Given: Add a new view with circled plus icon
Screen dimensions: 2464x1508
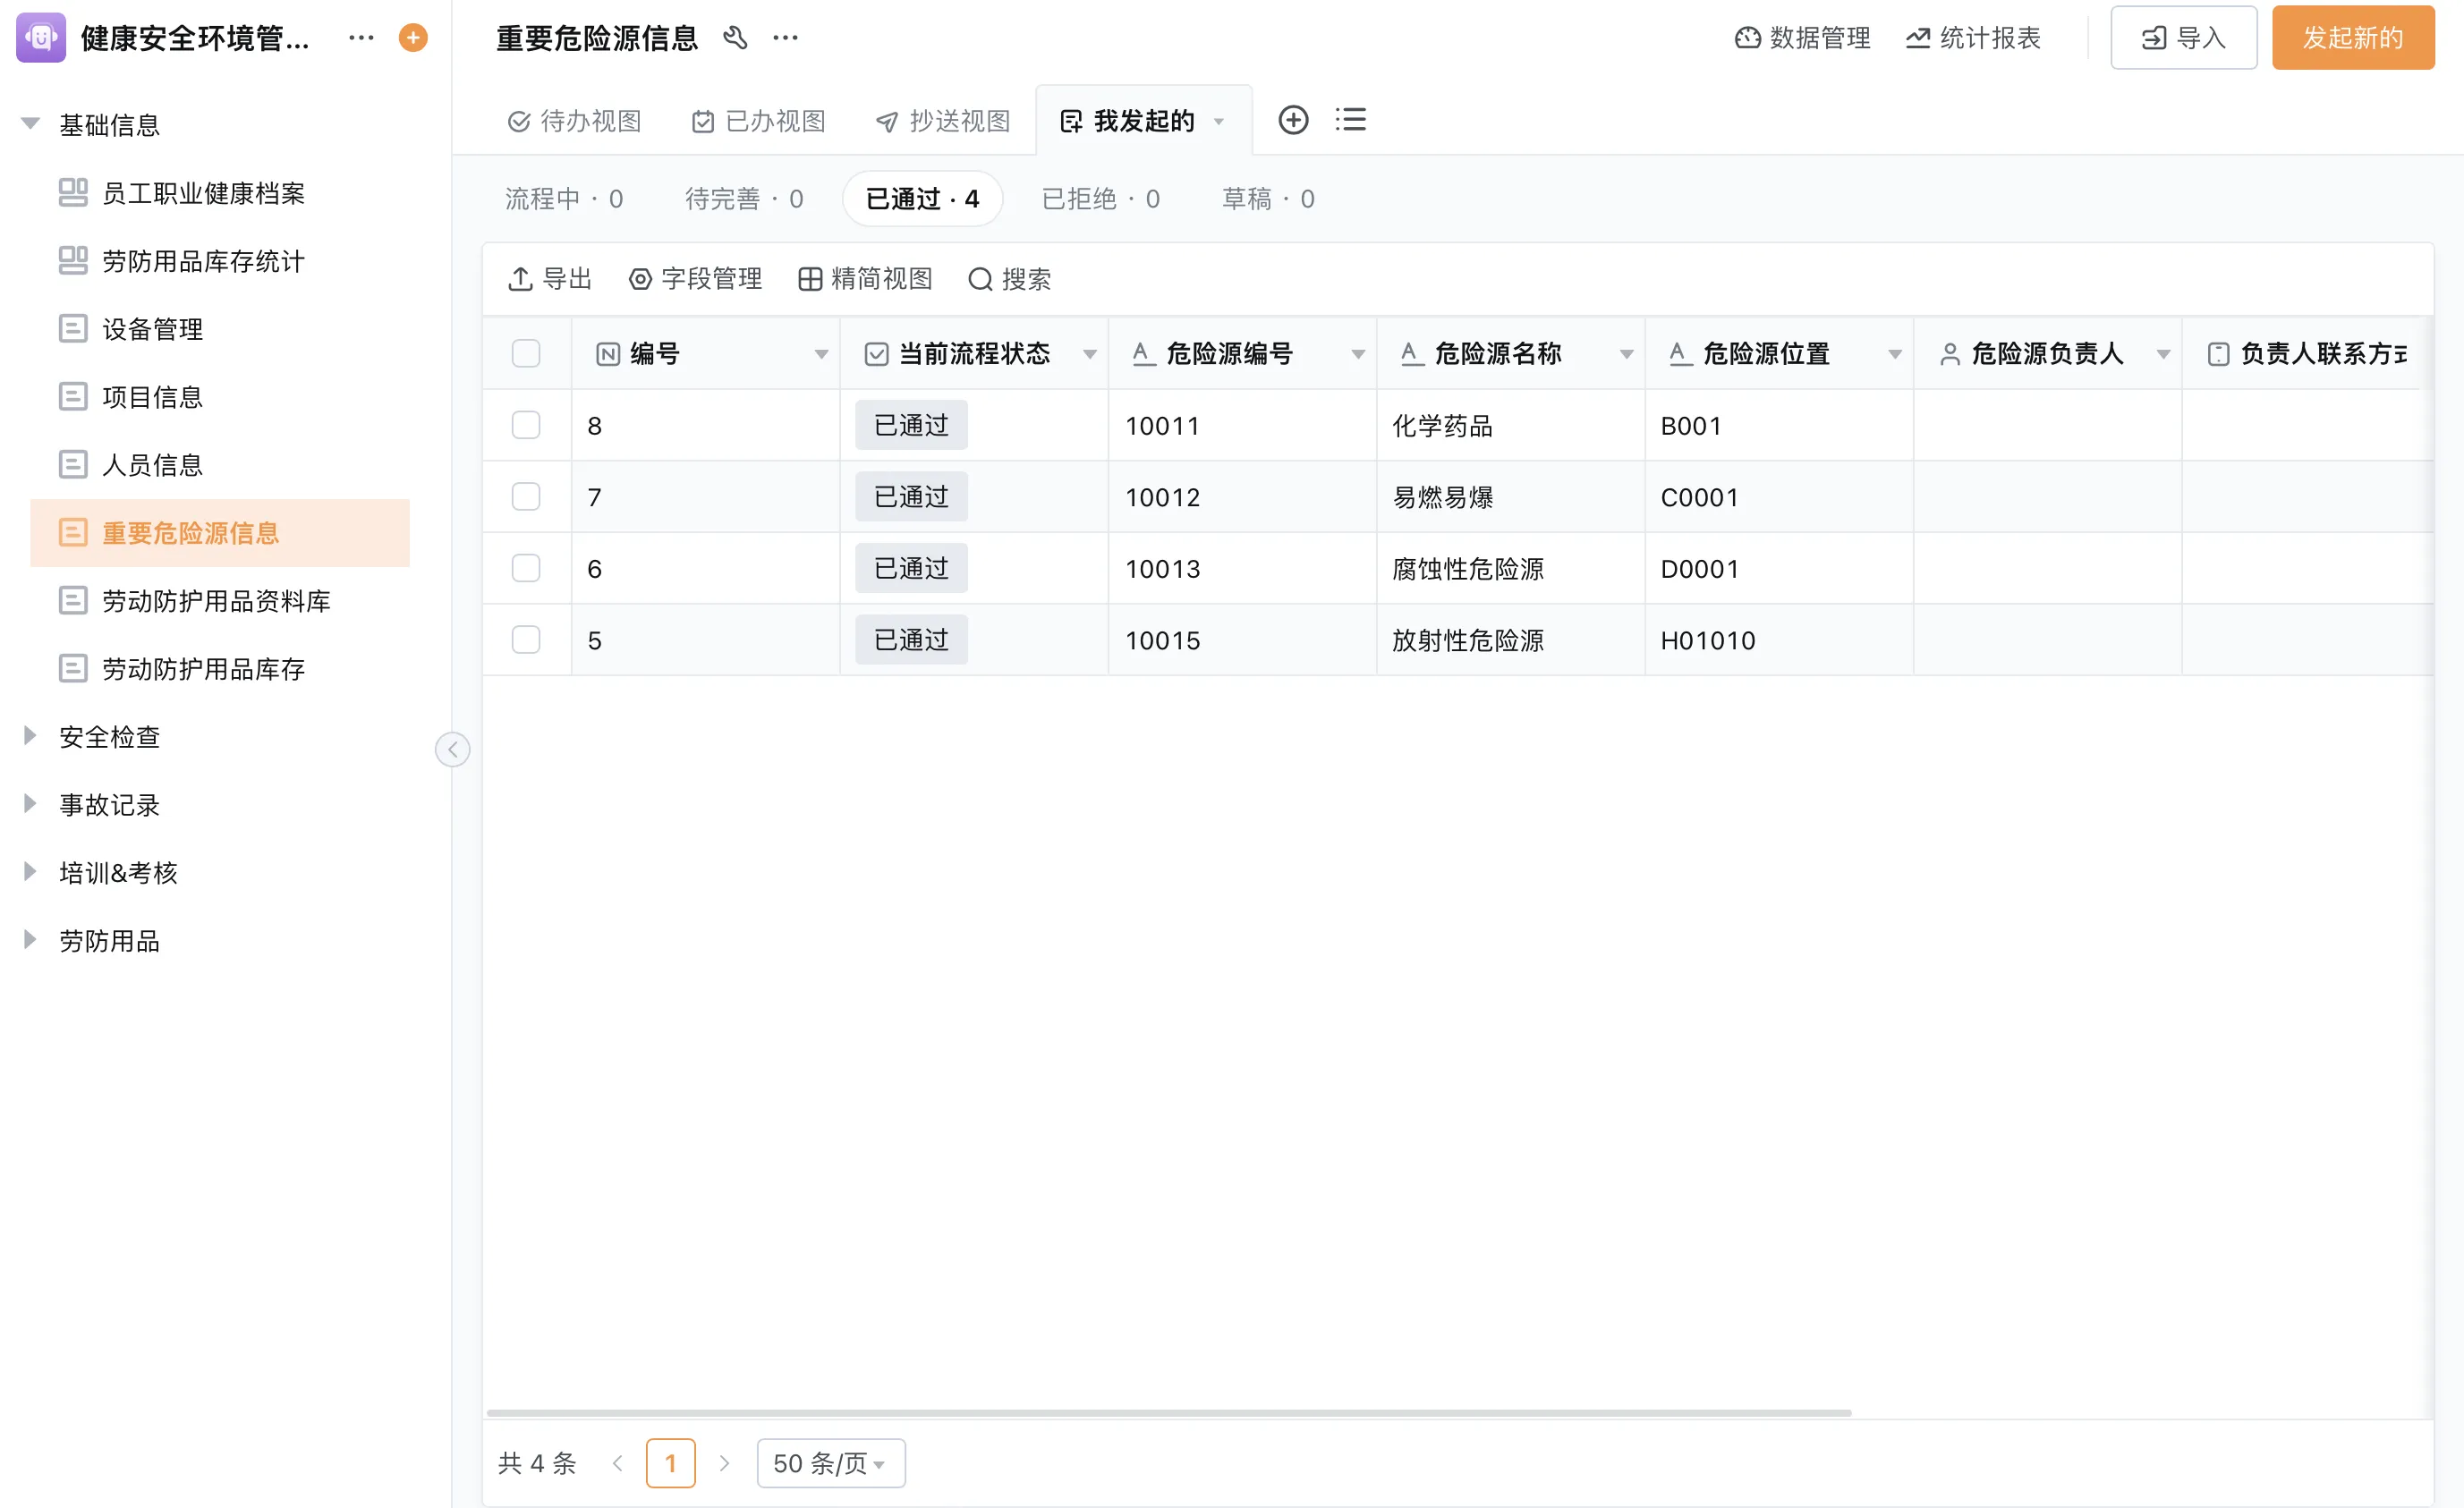Looking at the screenshot, I should (1293, 120).
